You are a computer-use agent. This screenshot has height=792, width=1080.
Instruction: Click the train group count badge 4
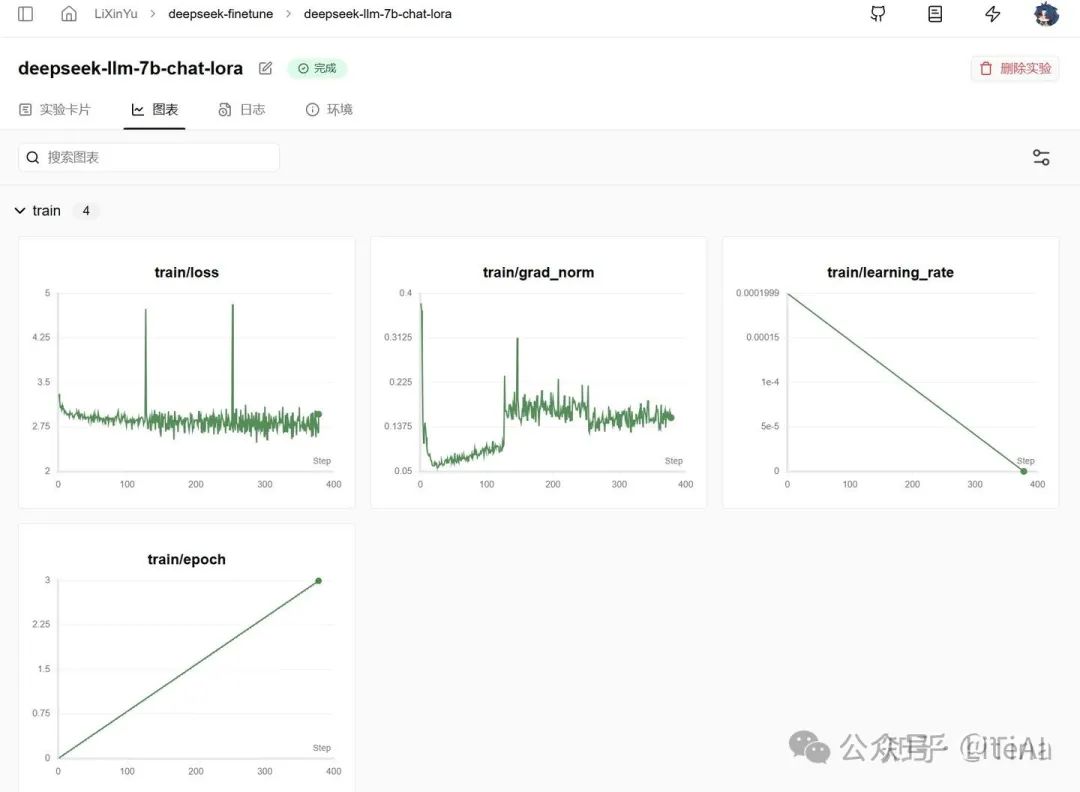pos(86,211)
